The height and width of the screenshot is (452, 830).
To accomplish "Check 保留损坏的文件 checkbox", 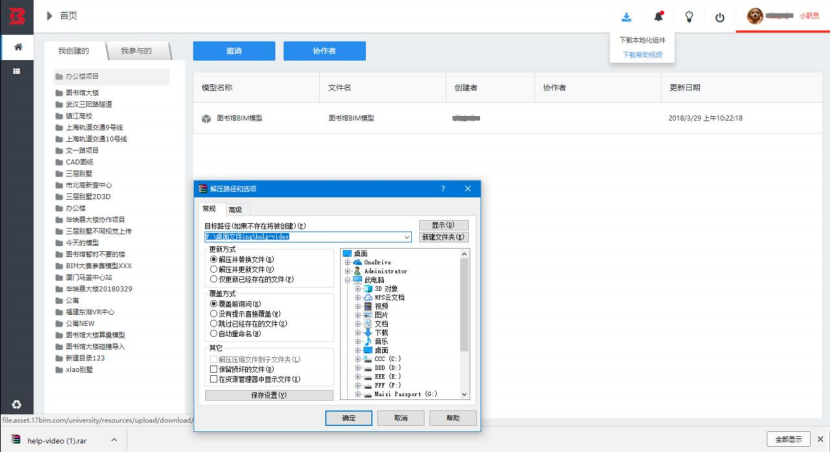I will point(214,369).
